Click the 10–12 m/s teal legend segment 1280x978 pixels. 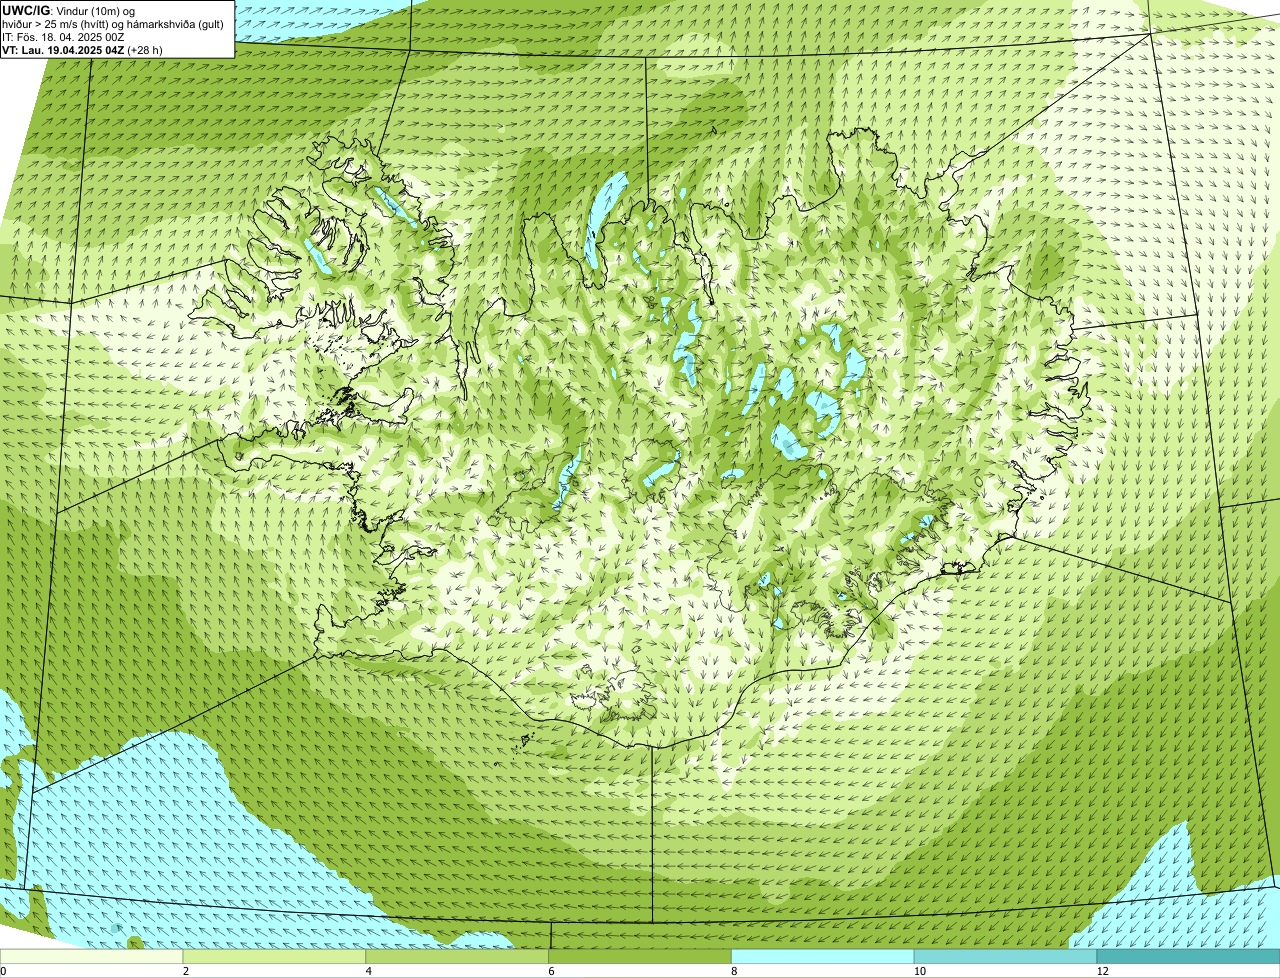click(x=1006, y=956)
